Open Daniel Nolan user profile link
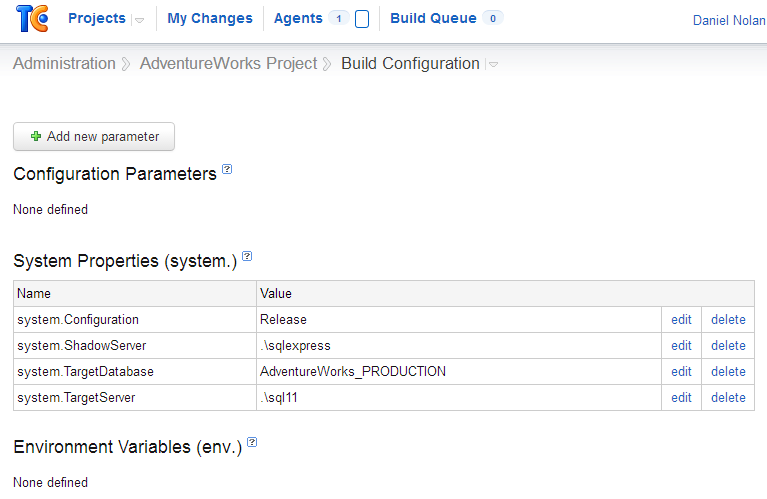 tap(729, 20)
